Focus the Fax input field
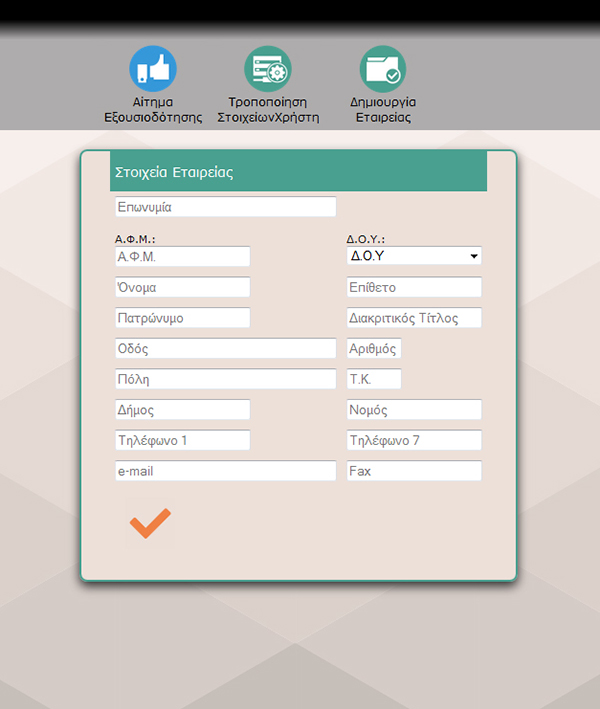The image size is (600, 709). pos(413,471)
